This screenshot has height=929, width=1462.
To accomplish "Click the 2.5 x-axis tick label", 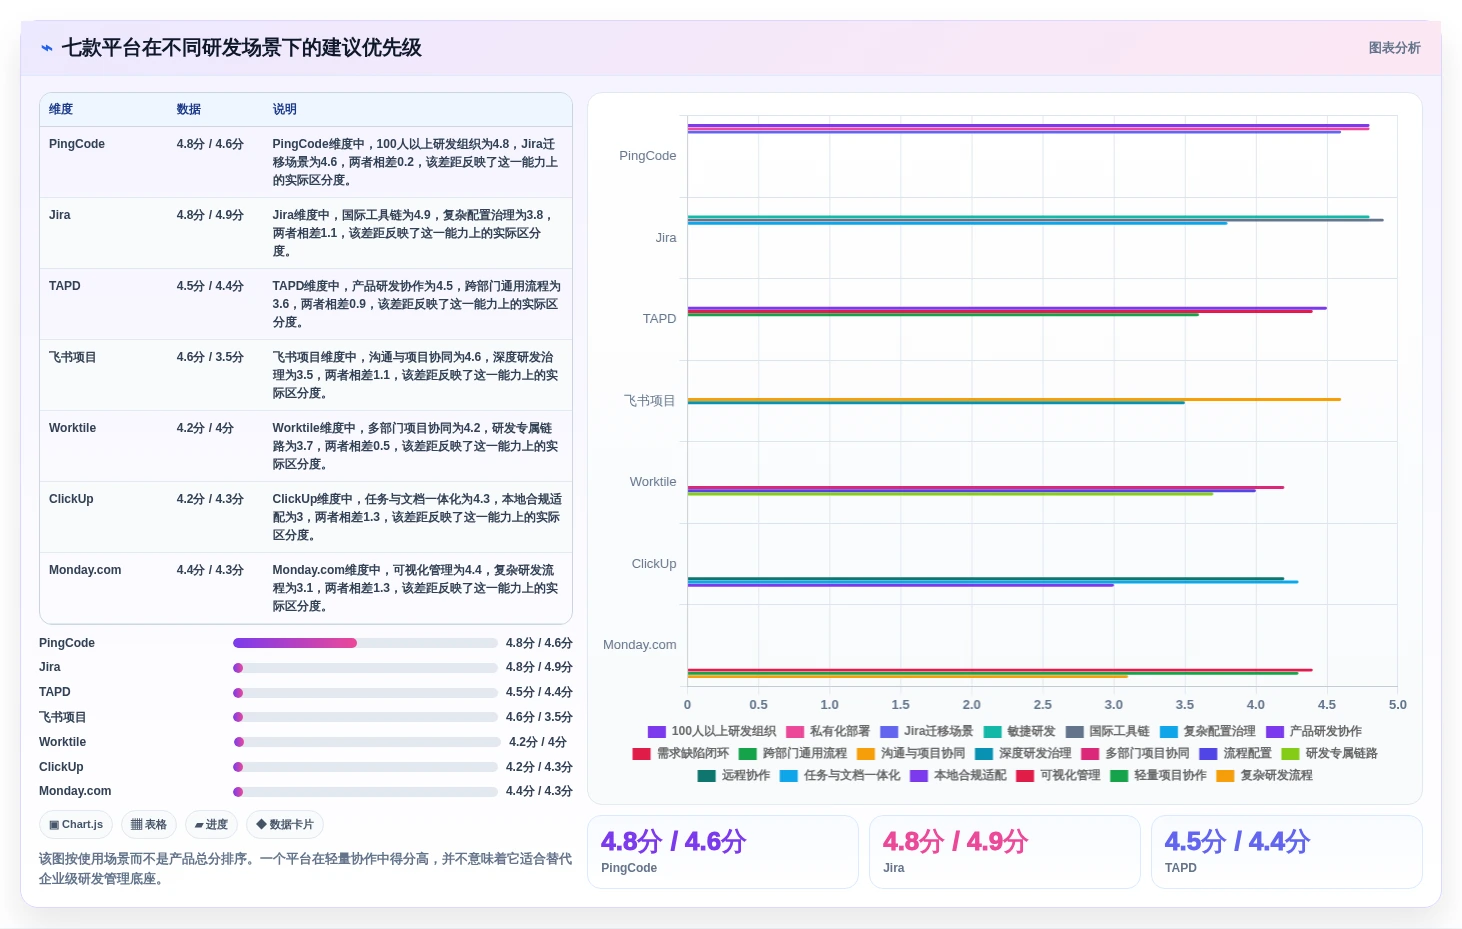I will pyautogui.click(x=1043, y=705).
